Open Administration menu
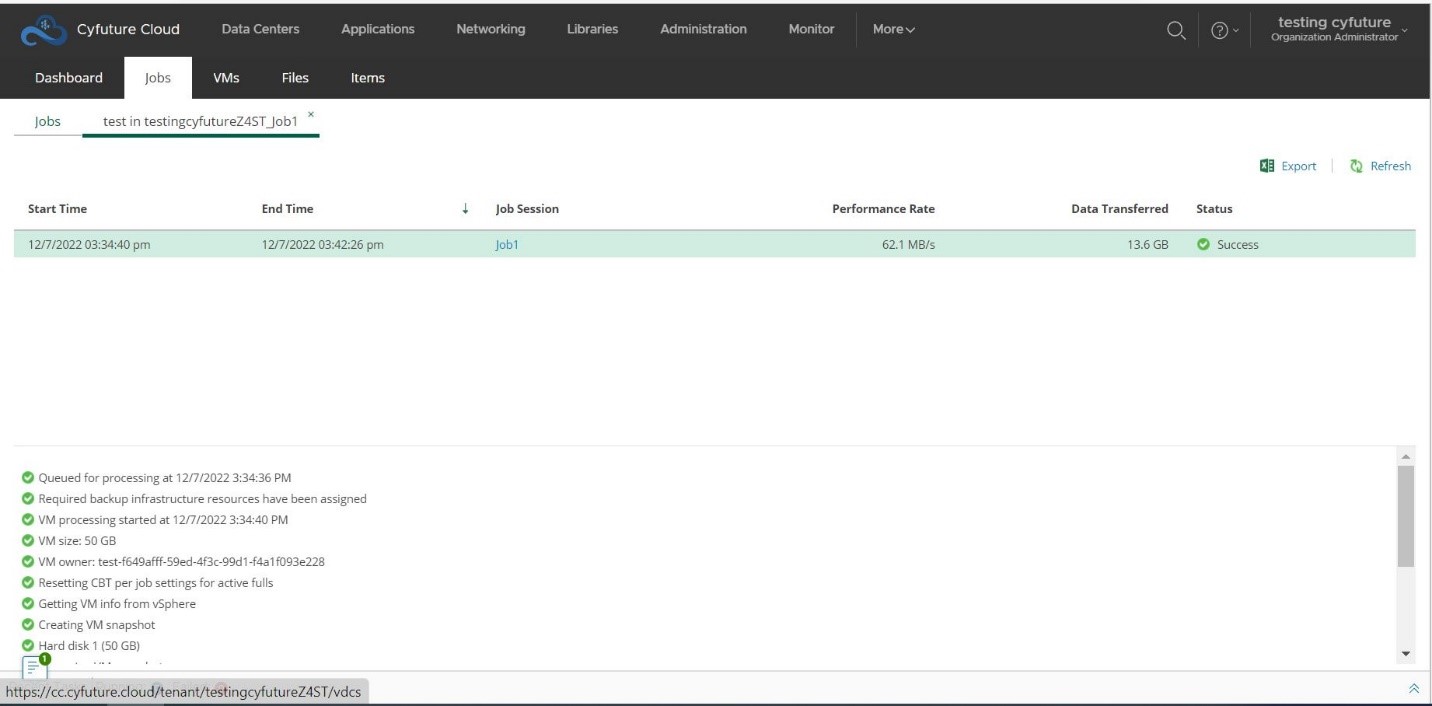 703,29
